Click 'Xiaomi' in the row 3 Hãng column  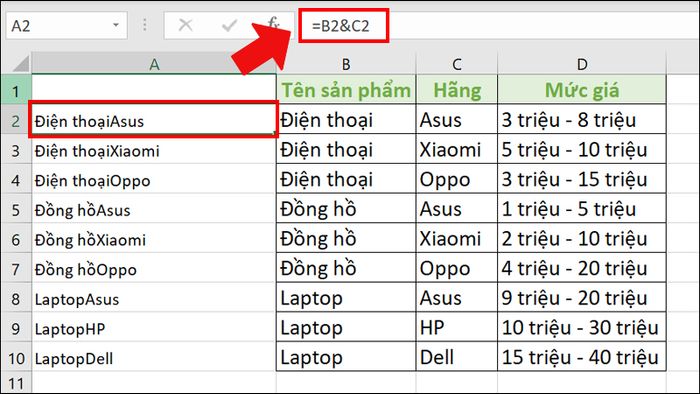coord(457,149)
